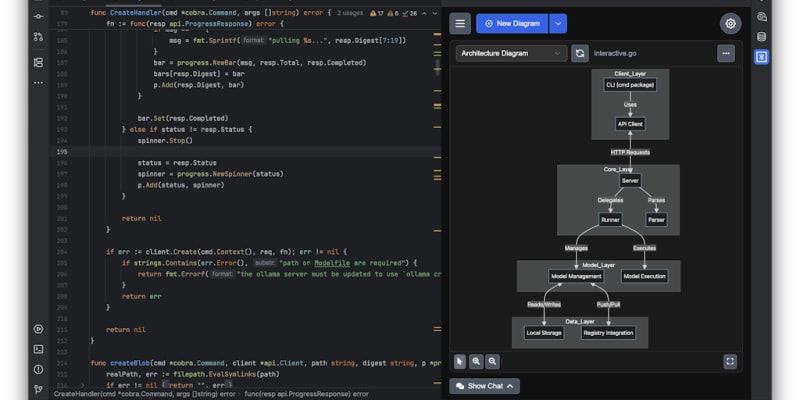Refresh the Architecture Diagram

click(580, 53)
